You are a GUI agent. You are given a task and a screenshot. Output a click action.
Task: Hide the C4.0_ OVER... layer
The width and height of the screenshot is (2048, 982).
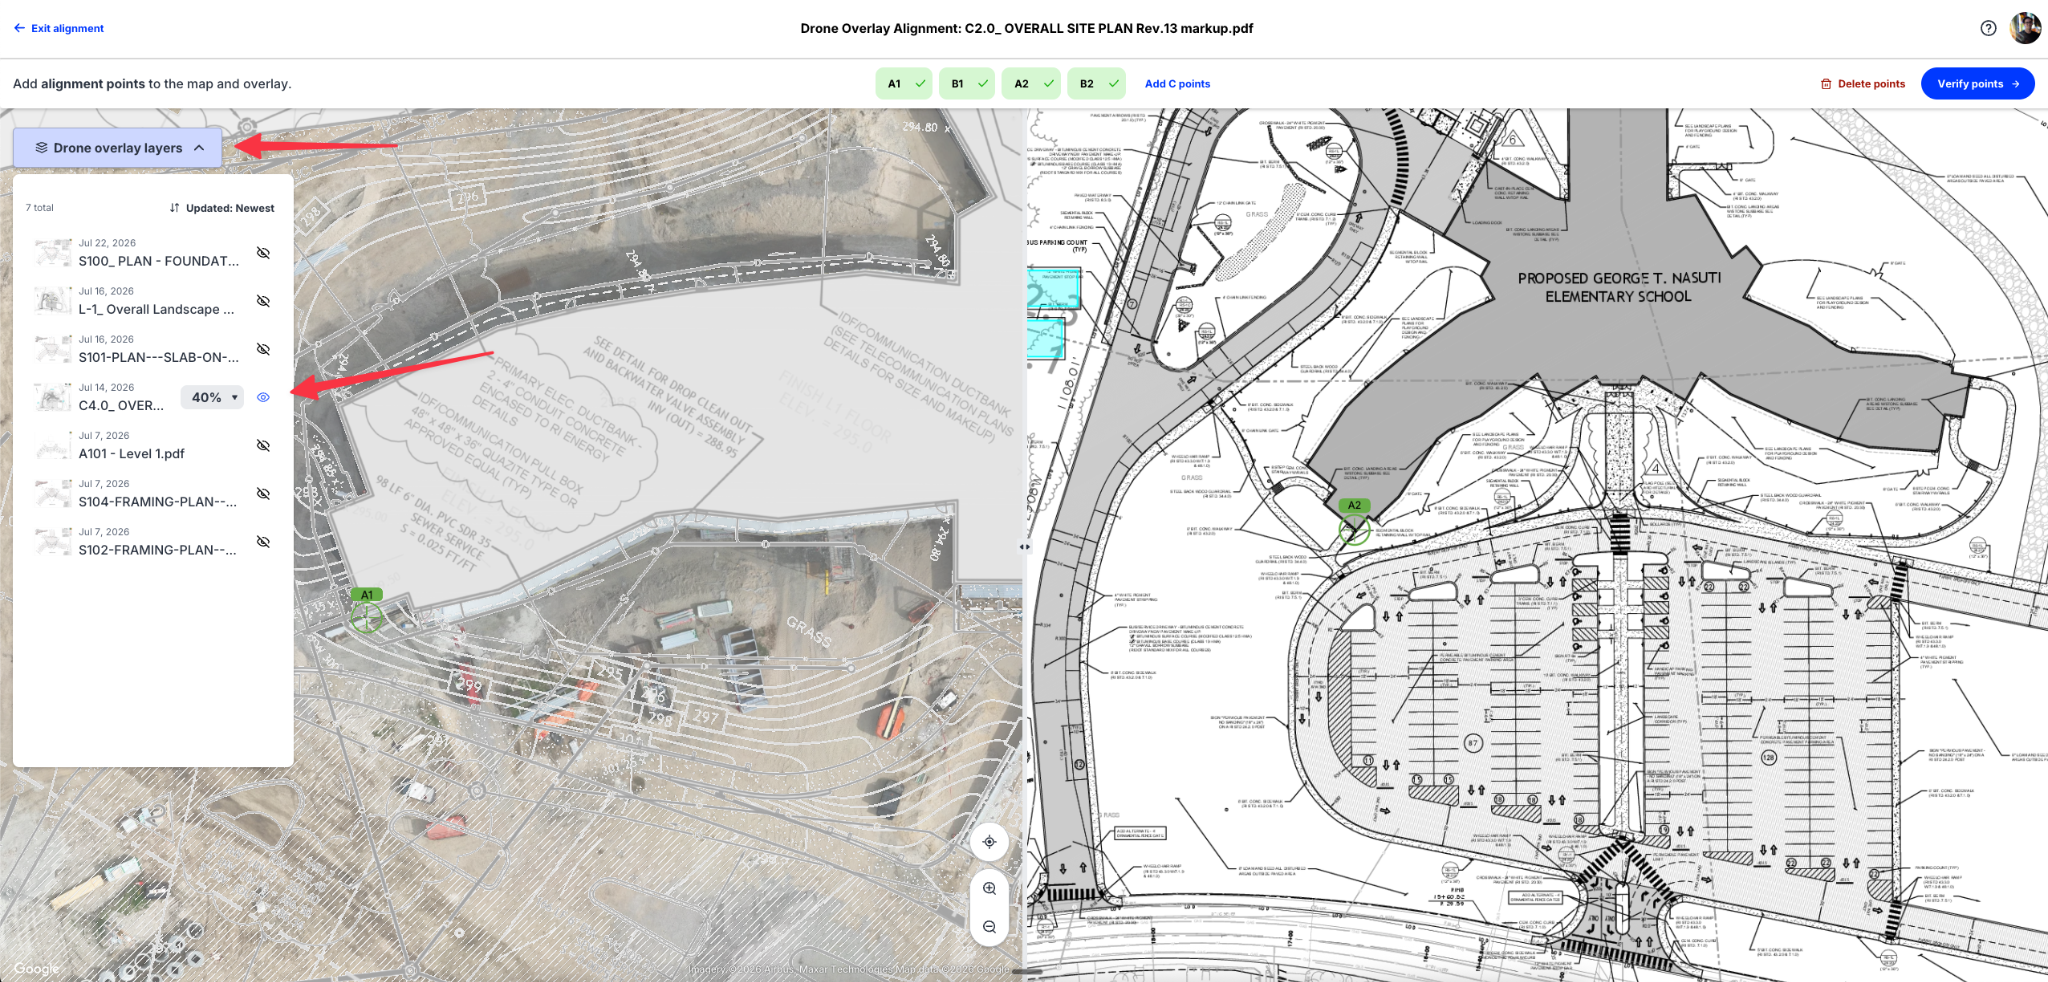tap(263, 397)
